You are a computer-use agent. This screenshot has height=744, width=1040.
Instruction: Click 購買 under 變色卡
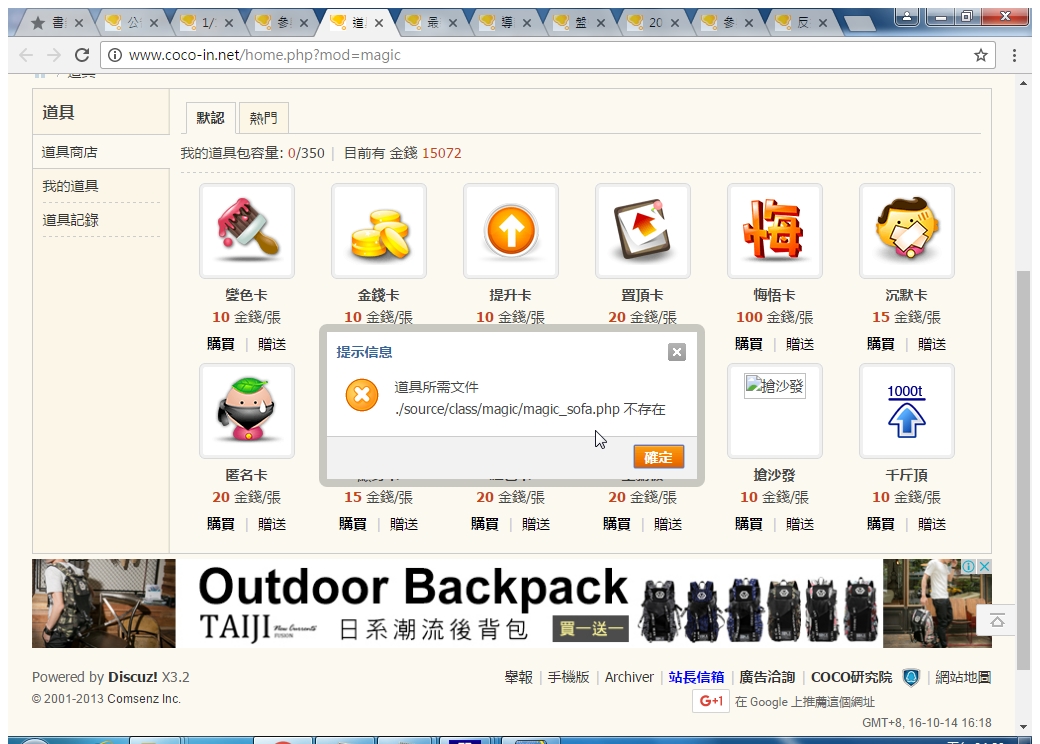tap(221, 344)
